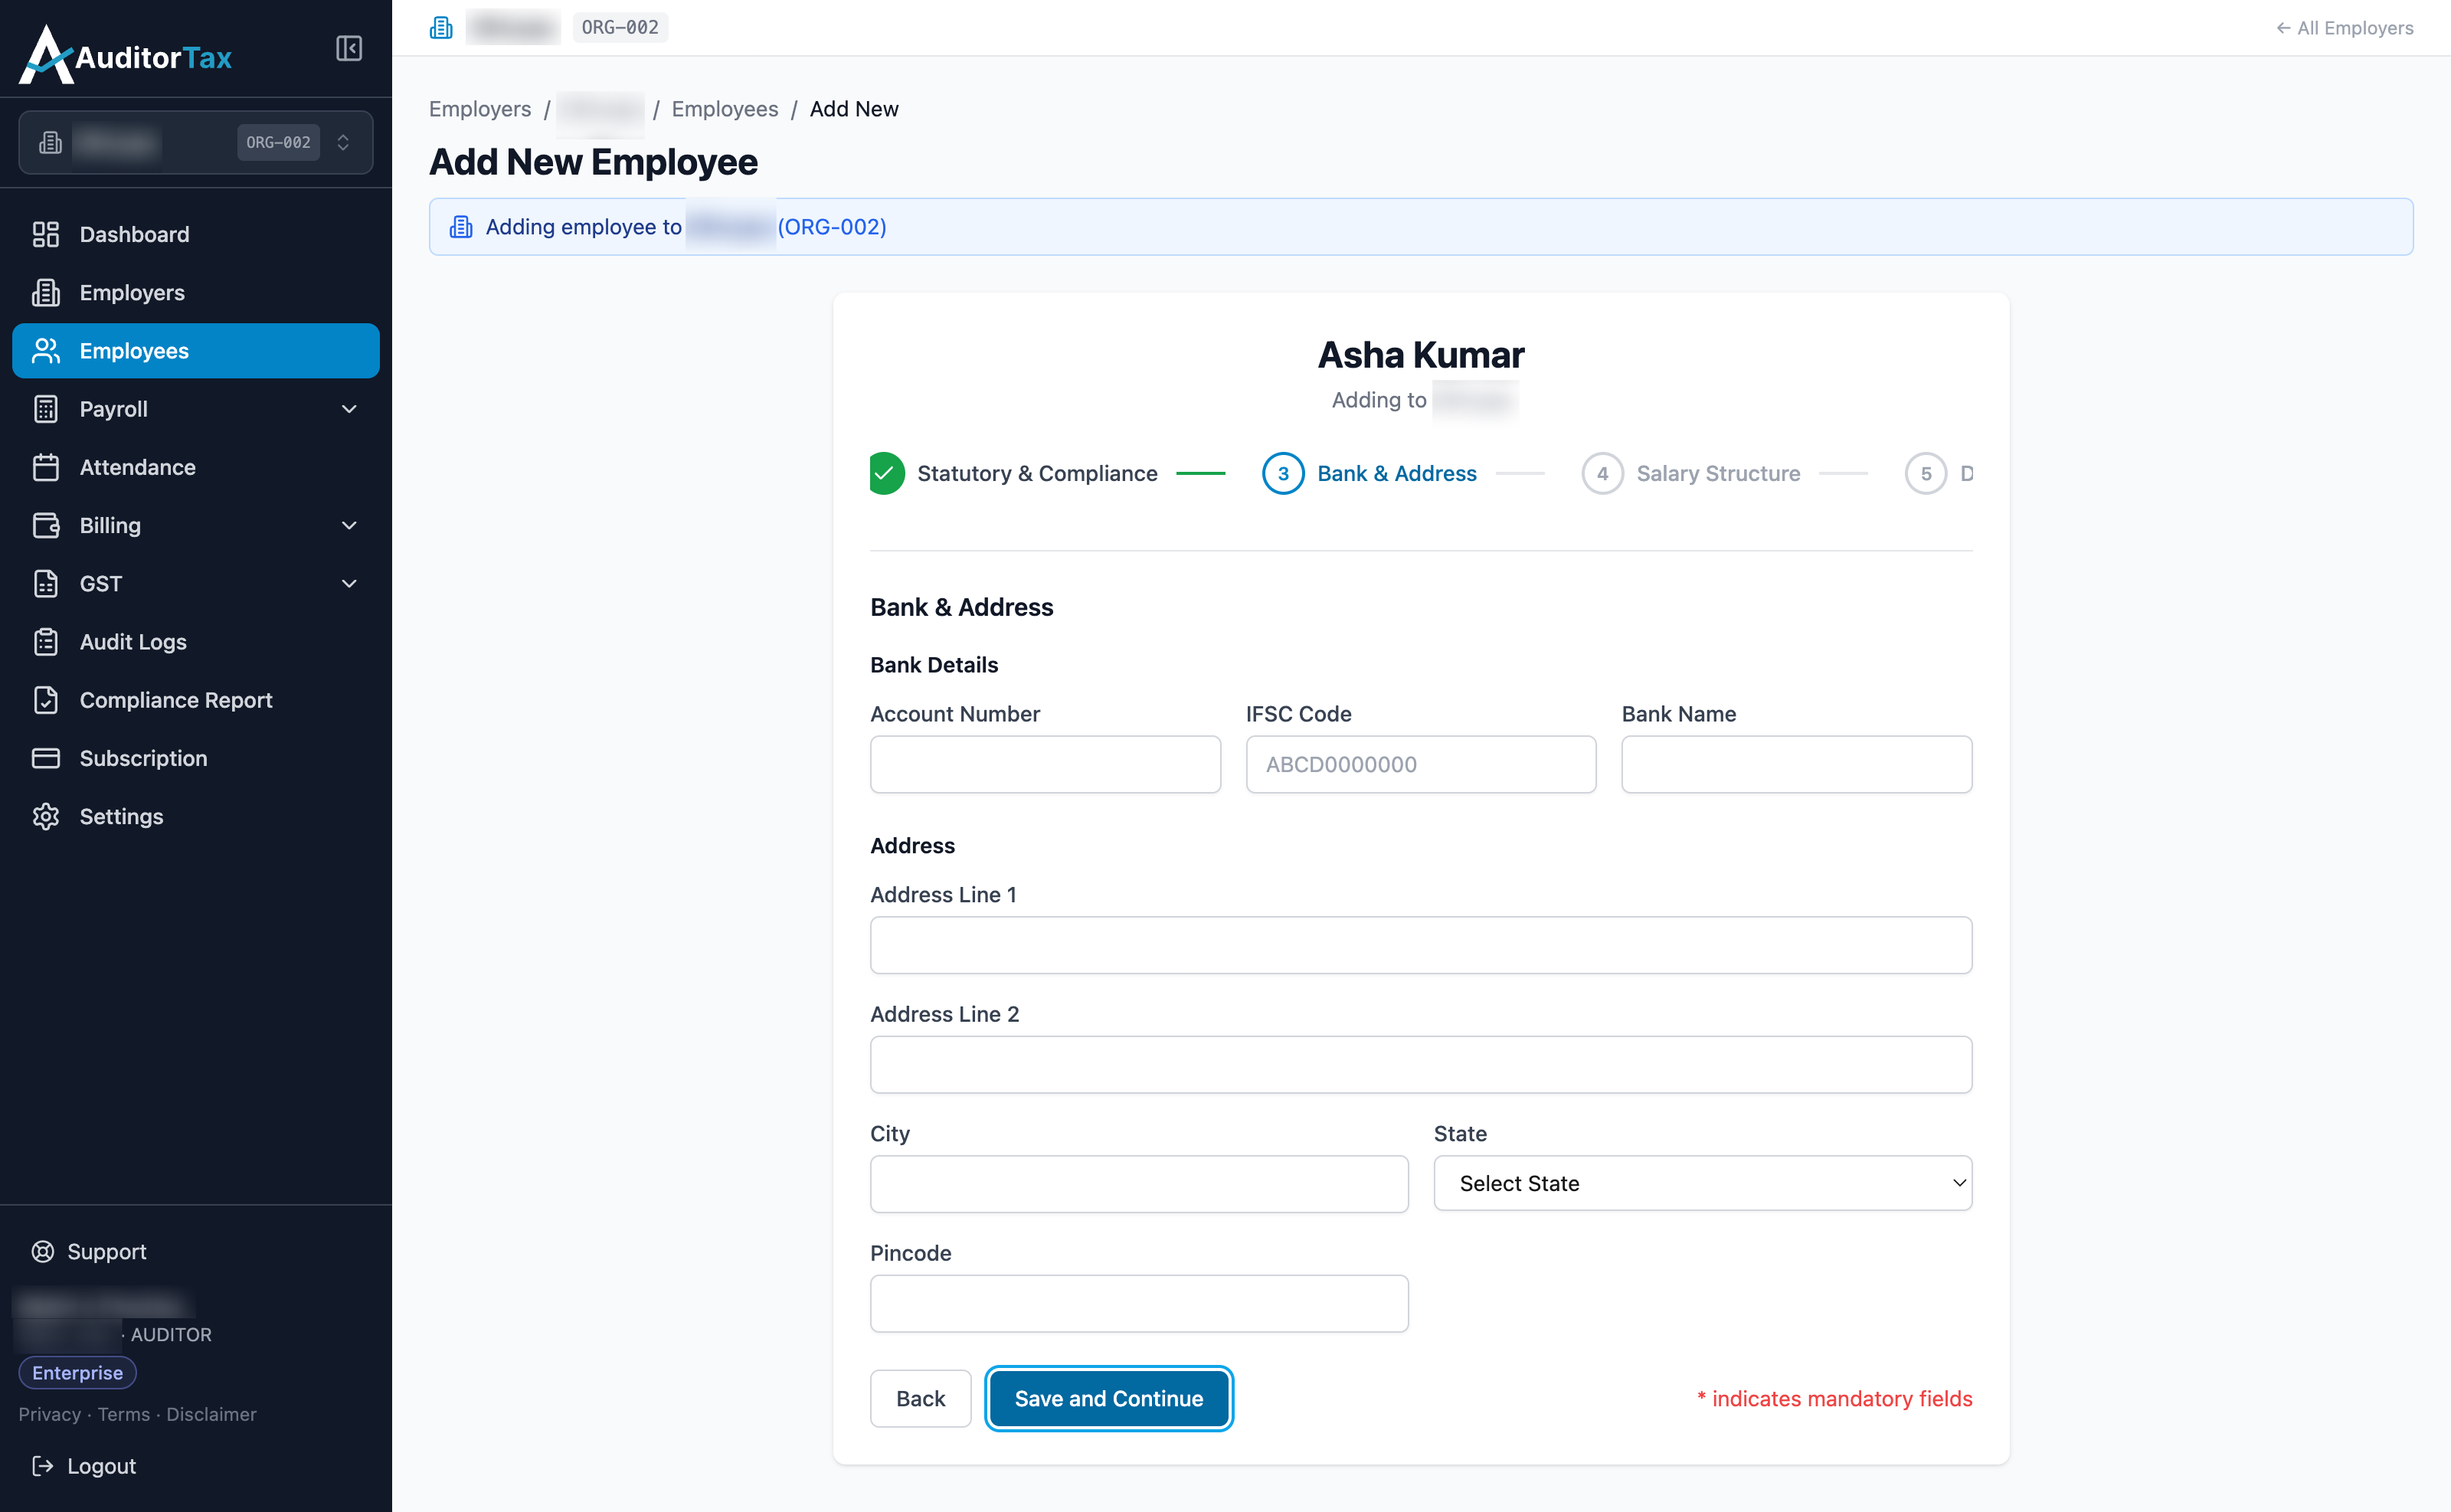Image resolution: width=2451 pixels, height=1512 pixels.
Task: Click the Dashboard grid icon
Action: [x=46, y=234]
